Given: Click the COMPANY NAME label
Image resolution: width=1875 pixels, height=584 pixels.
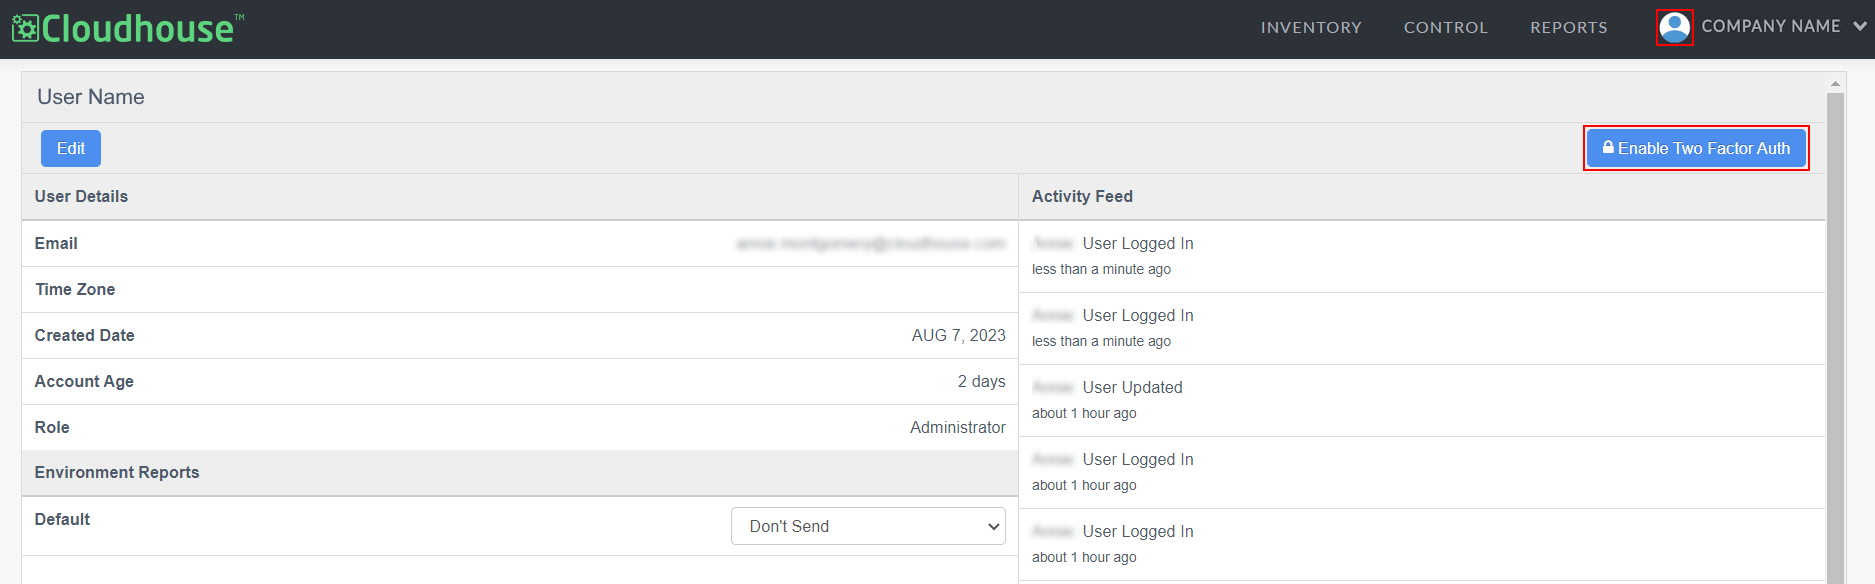Looking at the screenshot, I should point(1771,26).
